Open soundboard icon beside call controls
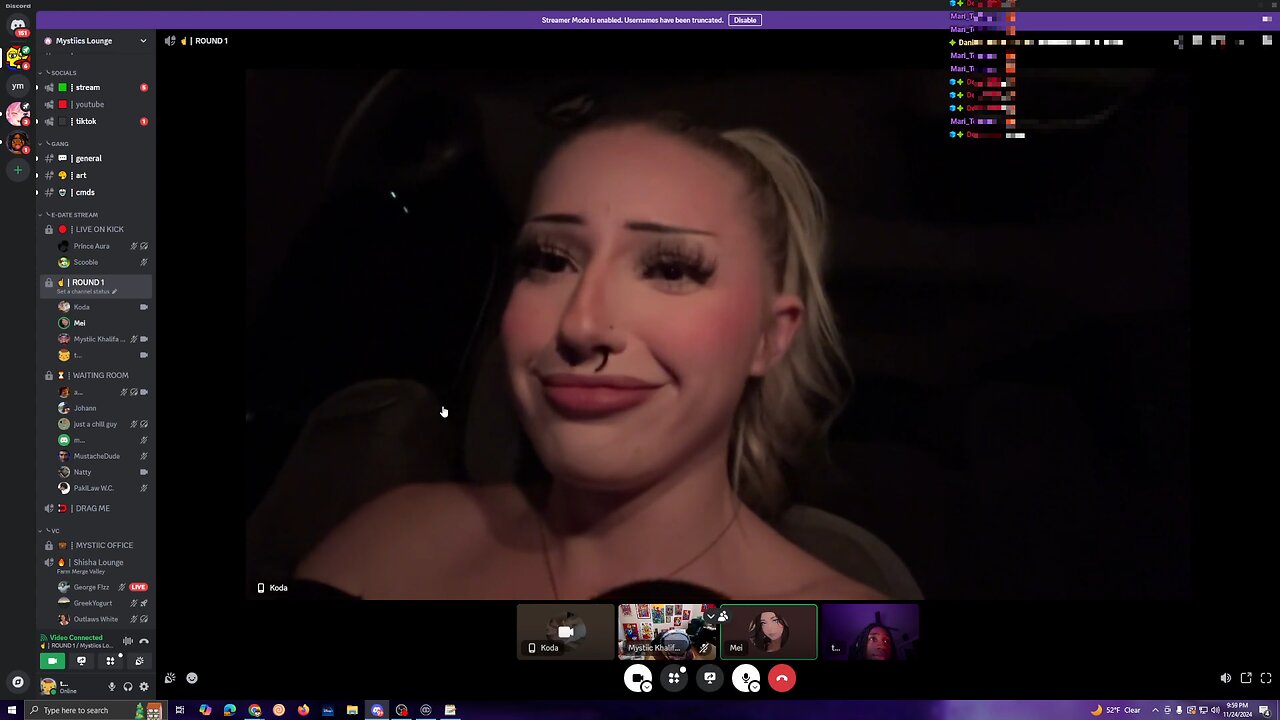The height and width of the screenshot is (720, 1280). tap(170, 678)
